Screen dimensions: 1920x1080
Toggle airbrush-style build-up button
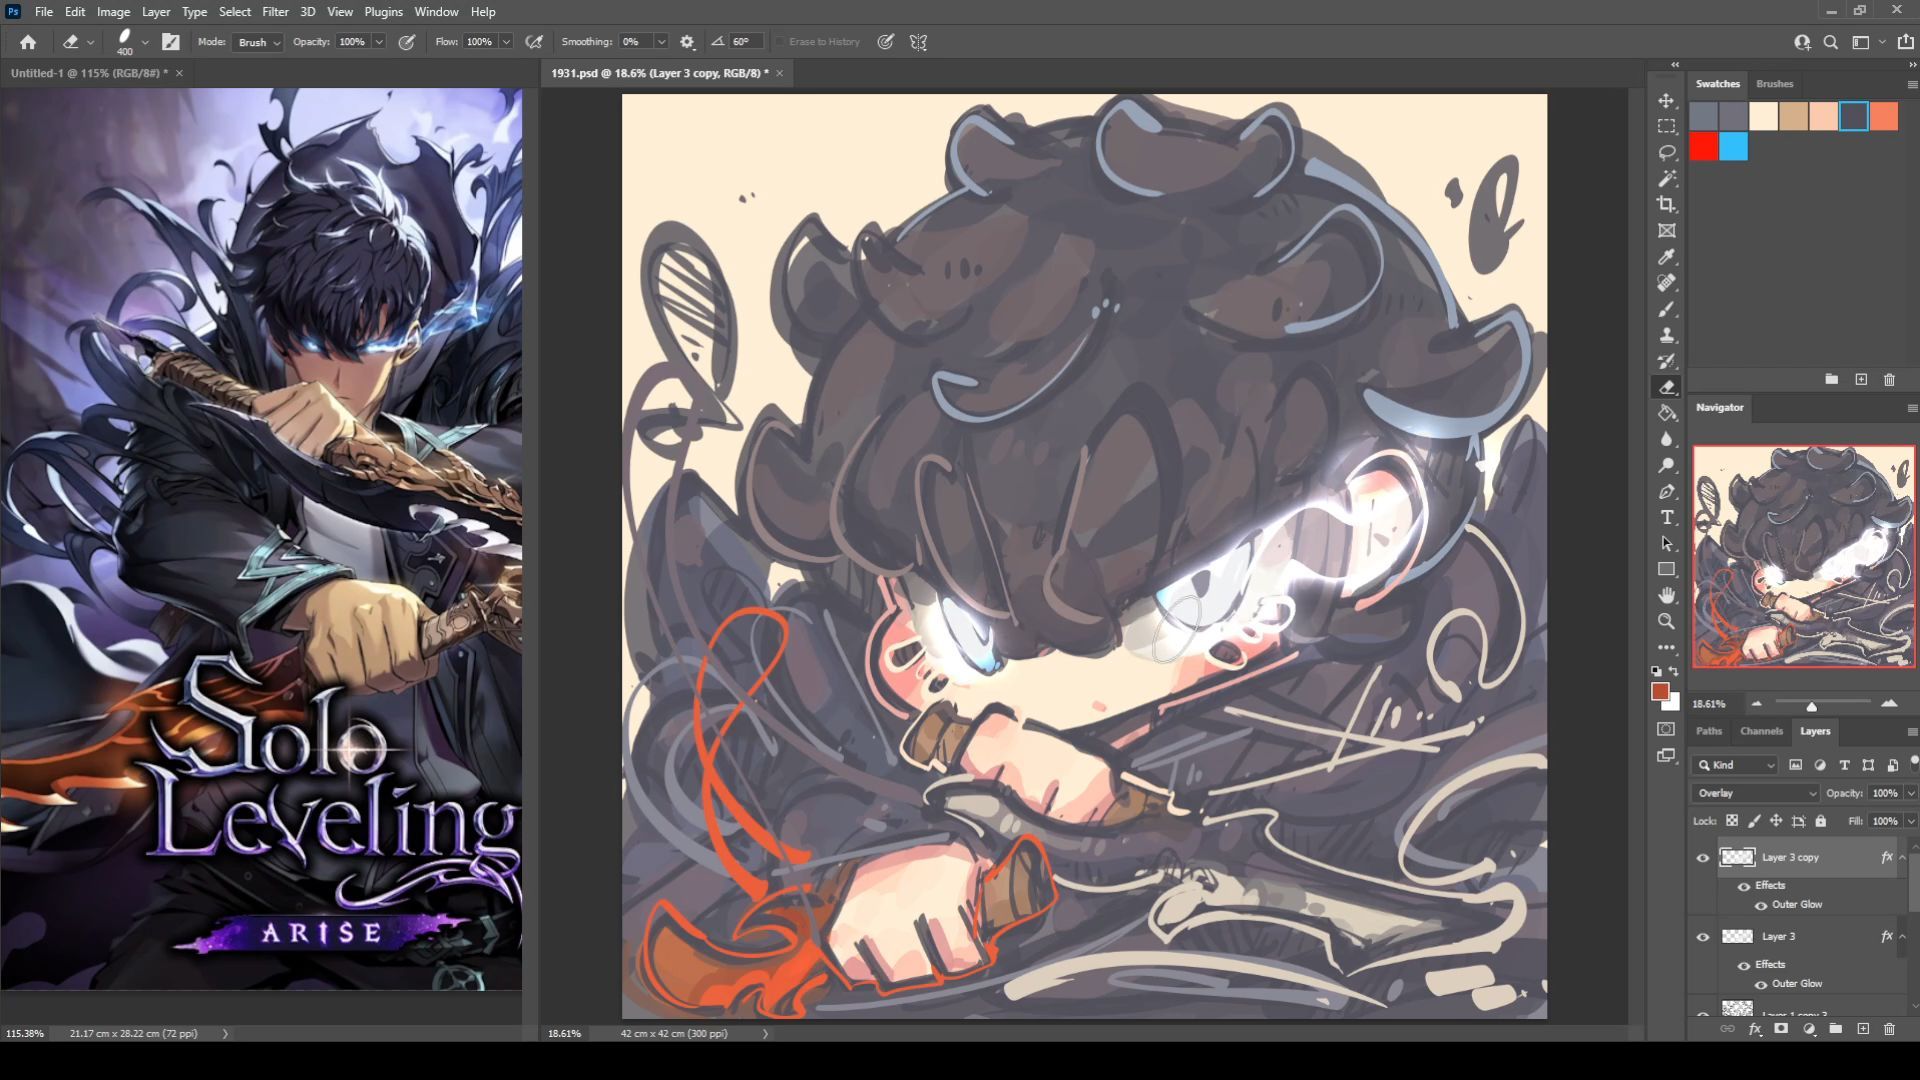pos(535,42)
